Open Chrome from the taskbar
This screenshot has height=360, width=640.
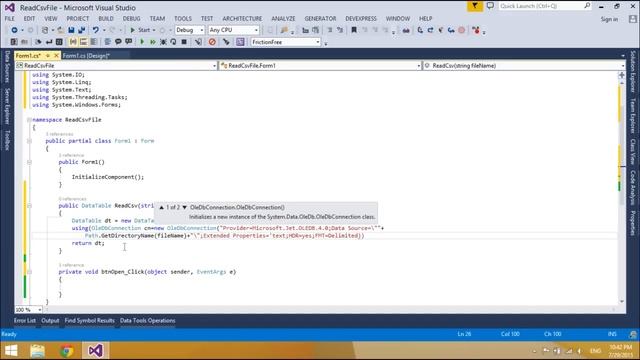(x=67, y=351)
